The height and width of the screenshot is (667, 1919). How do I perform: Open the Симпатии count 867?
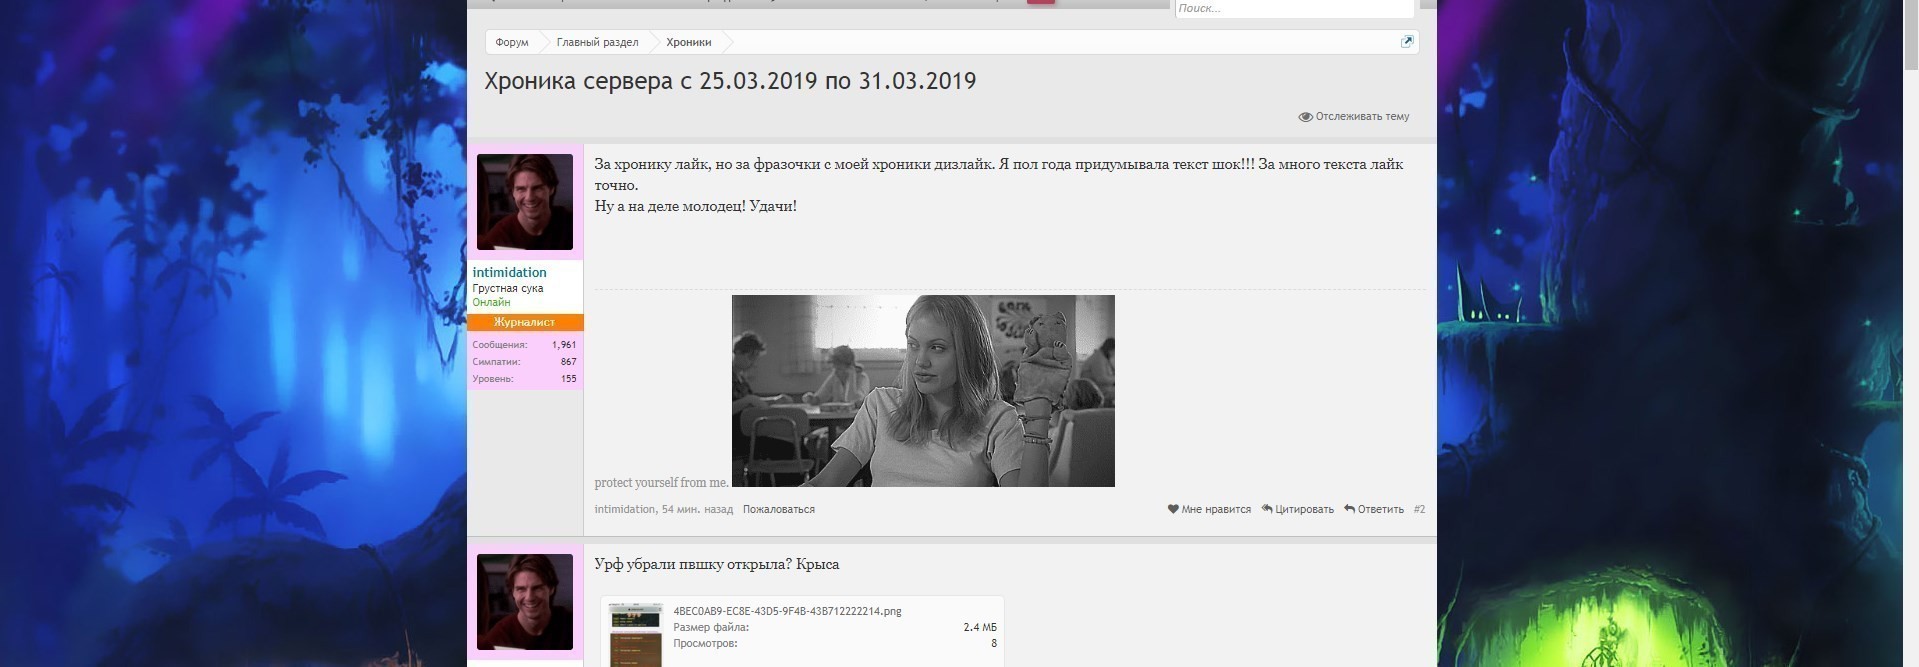(x=568, y=362)
